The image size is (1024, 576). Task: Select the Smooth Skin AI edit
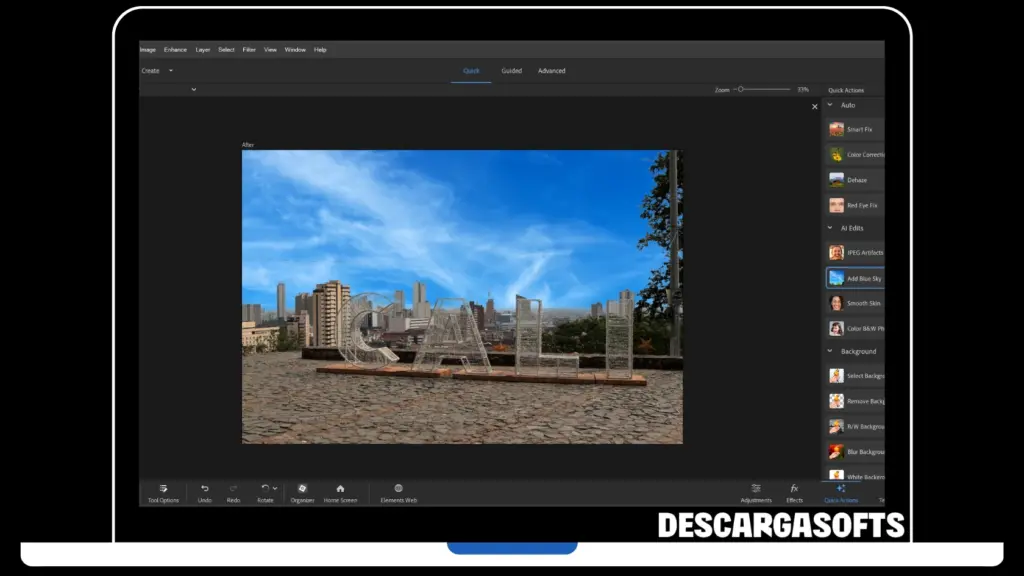[x=851, y=302]
